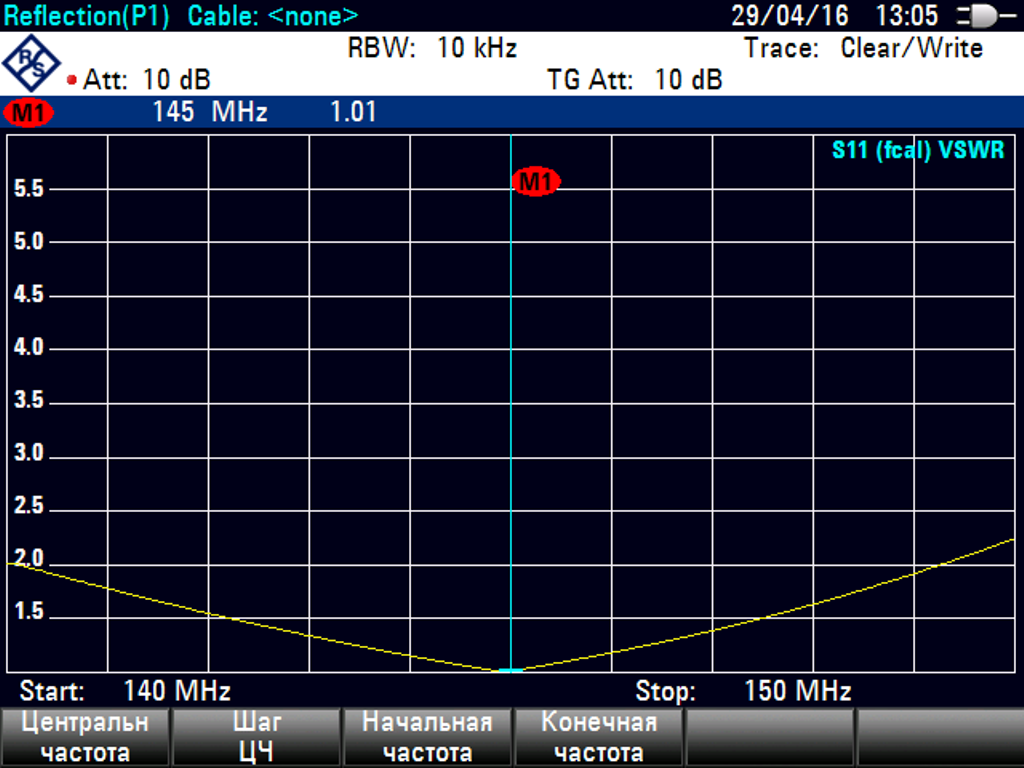Select the Stop 150 MHz frequency field
This screenshot has height=768, width=1024.
point(743,691)
